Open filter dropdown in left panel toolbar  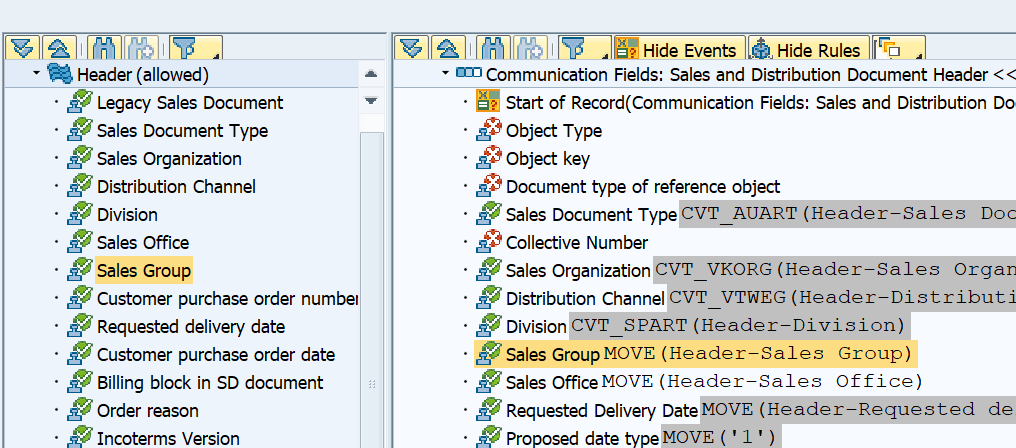[x=196, y=49]
